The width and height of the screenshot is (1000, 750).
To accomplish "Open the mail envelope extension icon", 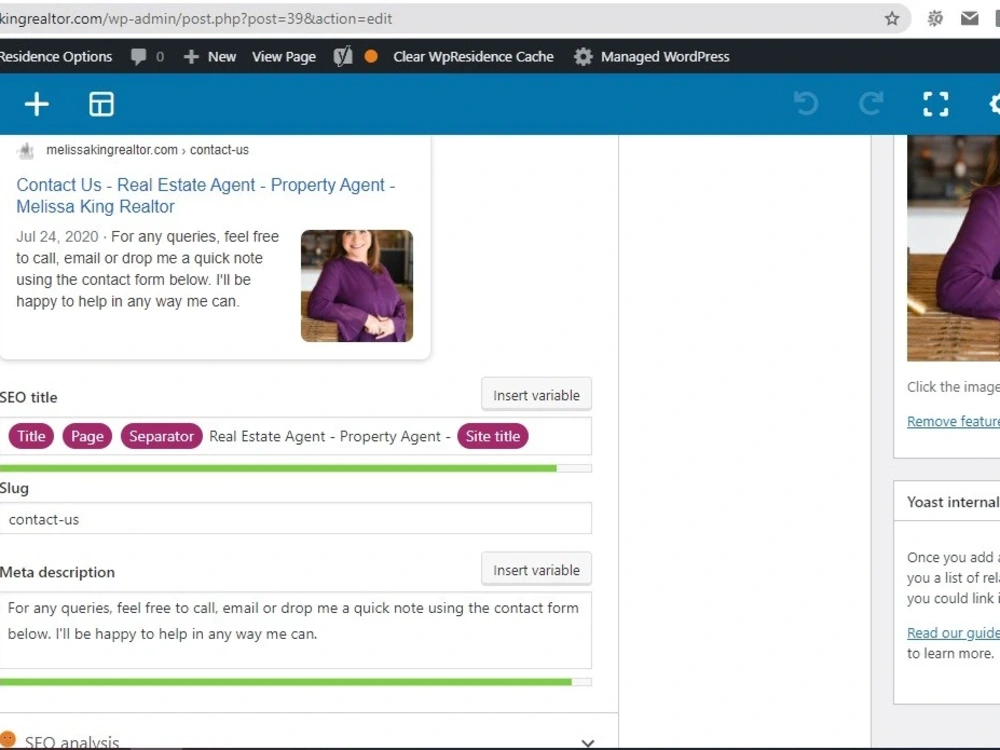I will 969,18.
